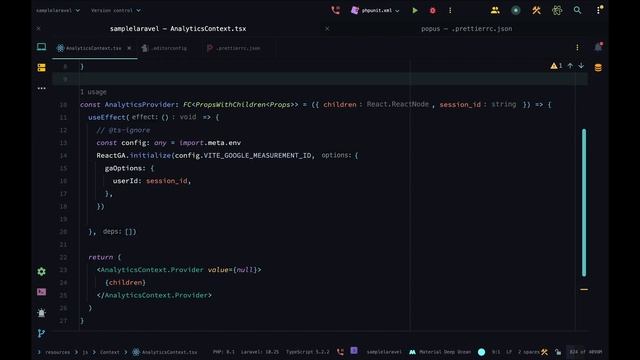The image size is (640, 360).
Task: Click 'samplelaravel' label in status bar
Action: (384, 352)
